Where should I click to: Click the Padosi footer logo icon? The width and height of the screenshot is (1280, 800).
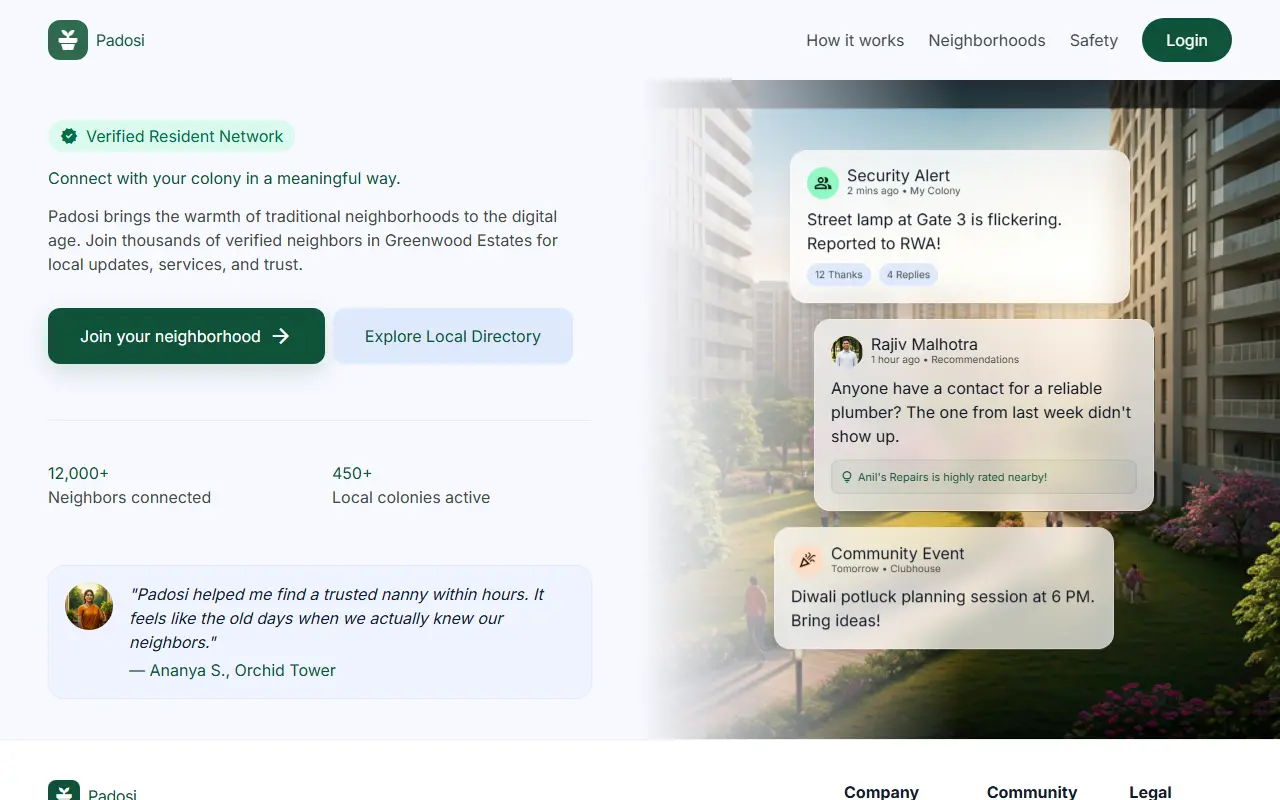[64, 791]
